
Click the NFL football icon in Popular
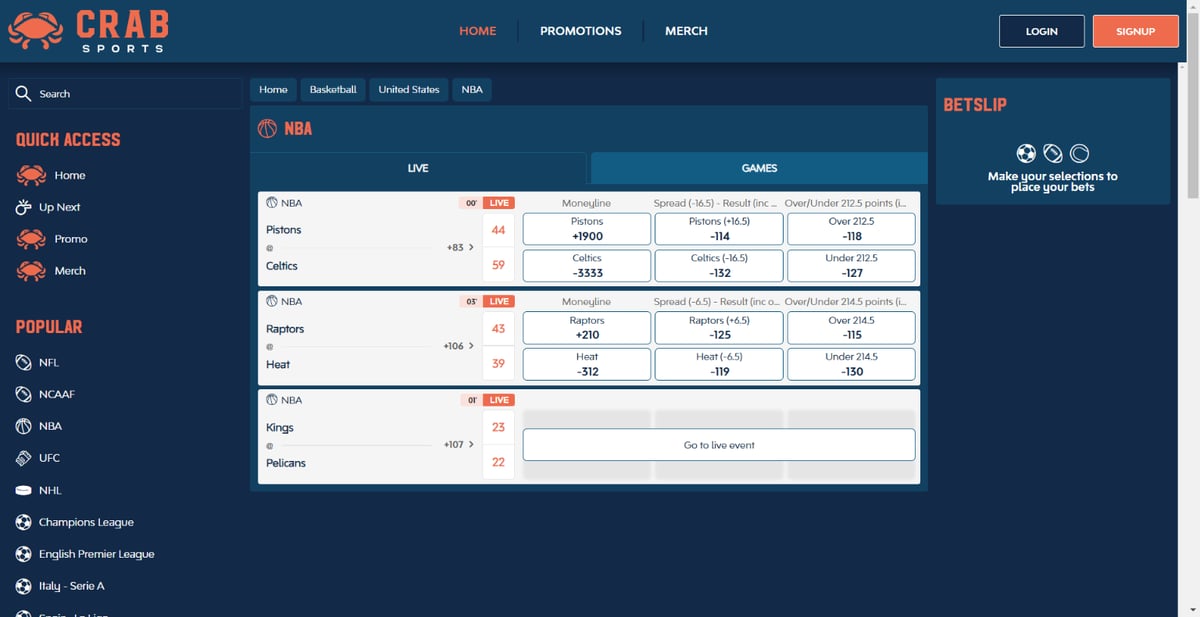(24, 363)
